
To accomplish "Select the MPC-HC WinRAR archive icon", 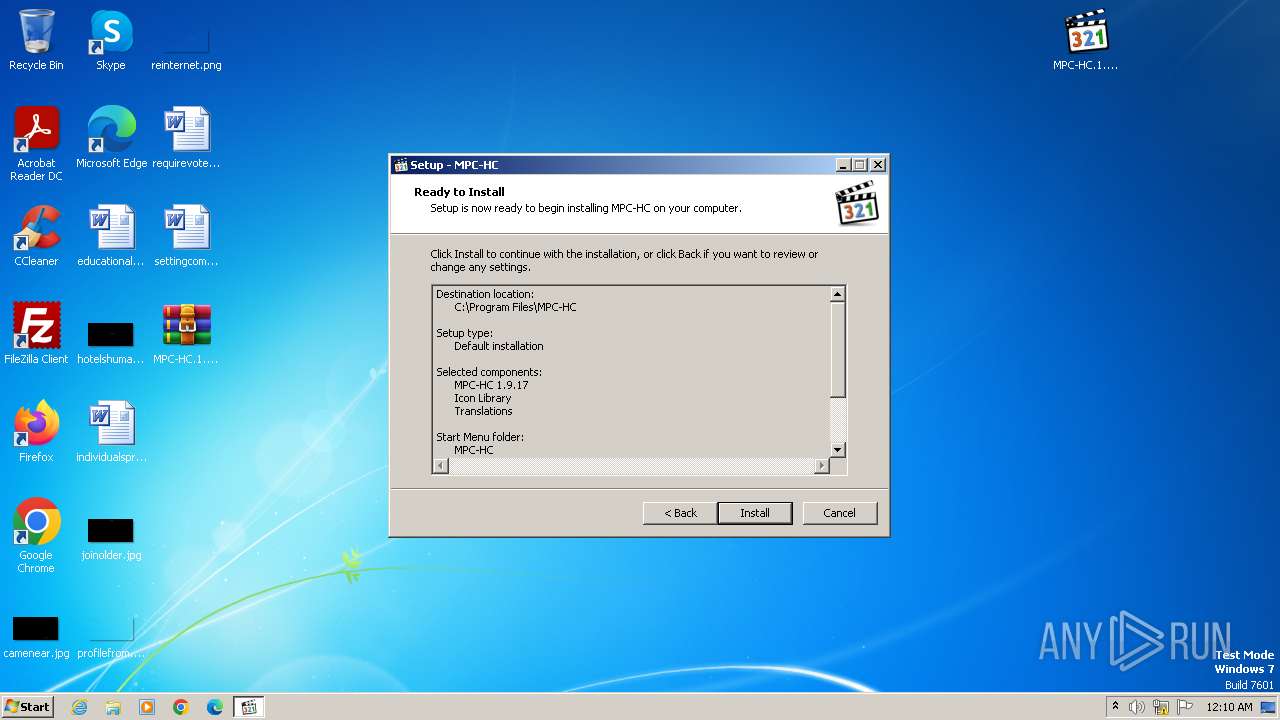I will pos(186,334).
